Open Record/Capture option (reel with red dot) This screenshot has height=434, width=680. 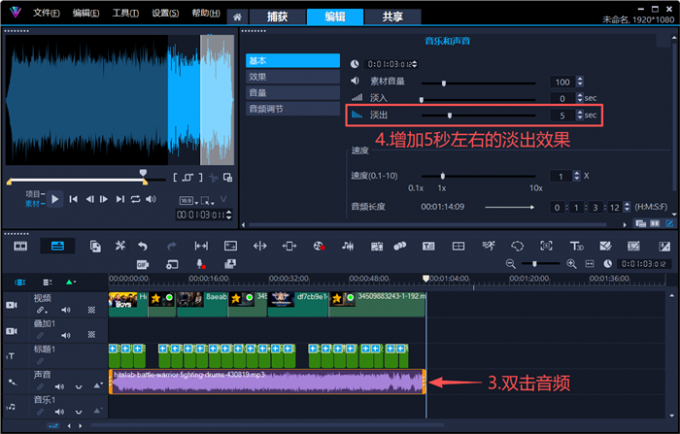tap(319, 246)
